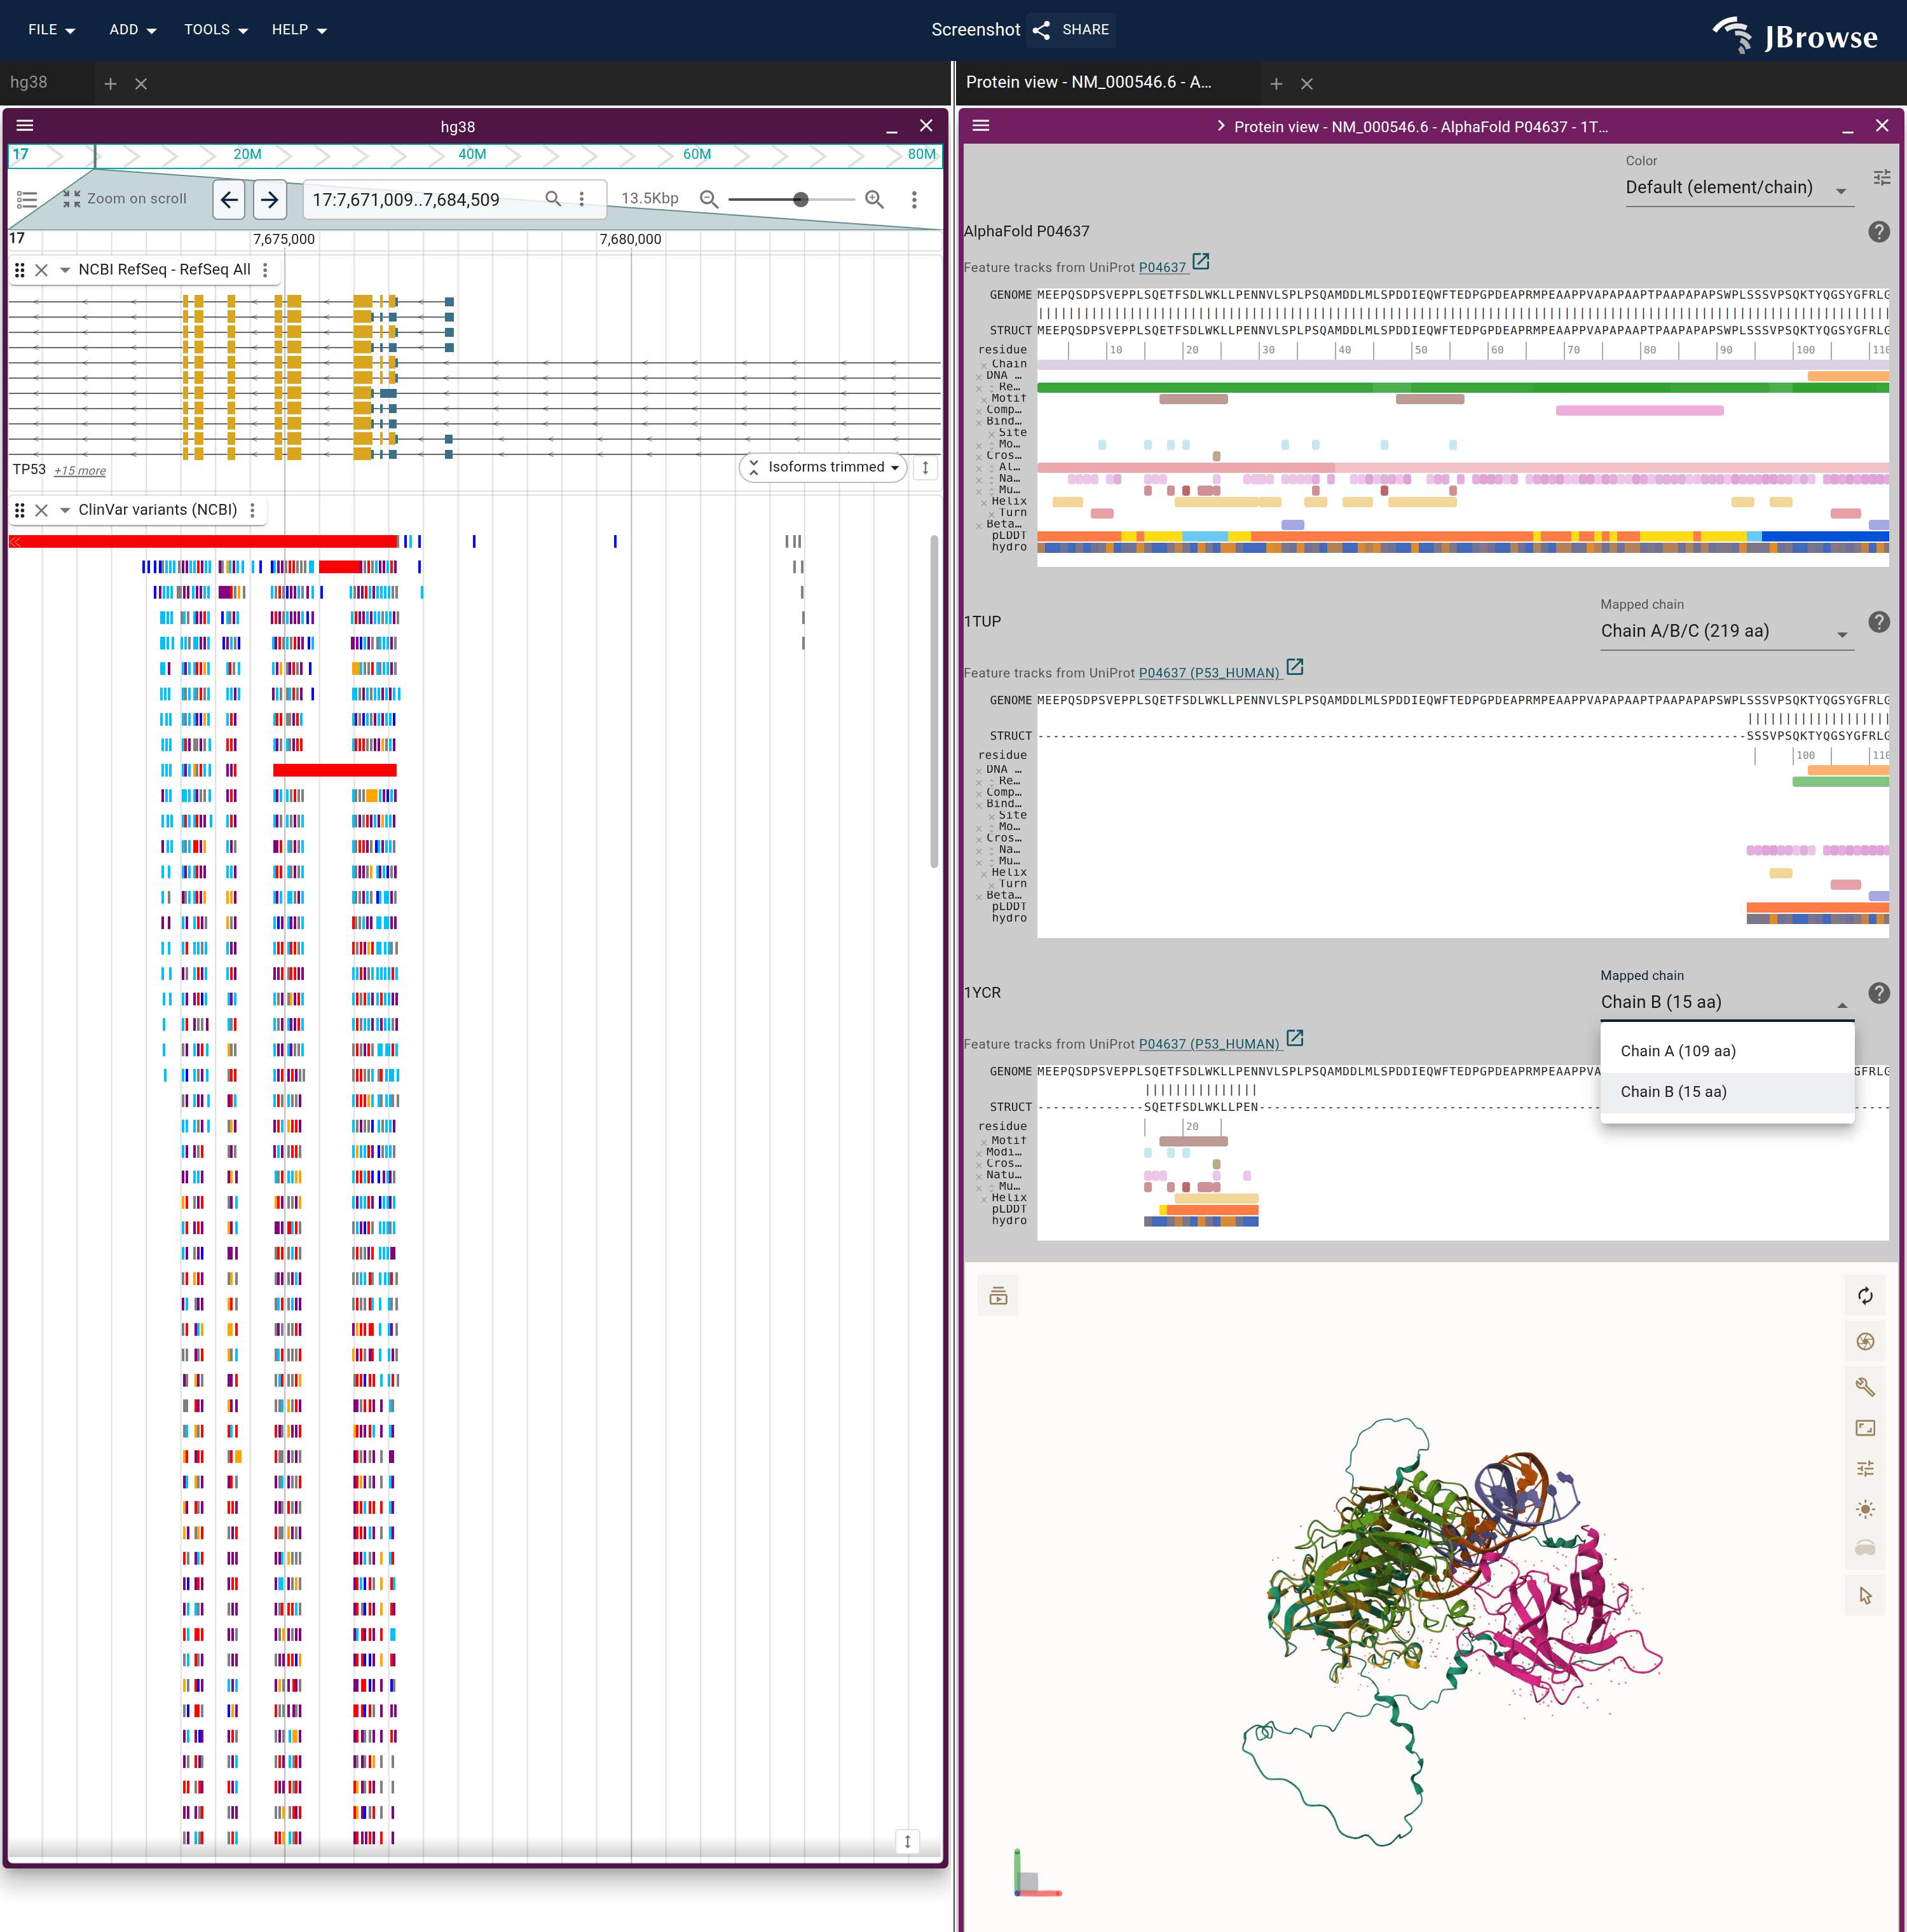Reset camera in the 3D structure viewer
Image resolution: width=1907 pixels, height=1932 pixels.
coord(1865,1296)
